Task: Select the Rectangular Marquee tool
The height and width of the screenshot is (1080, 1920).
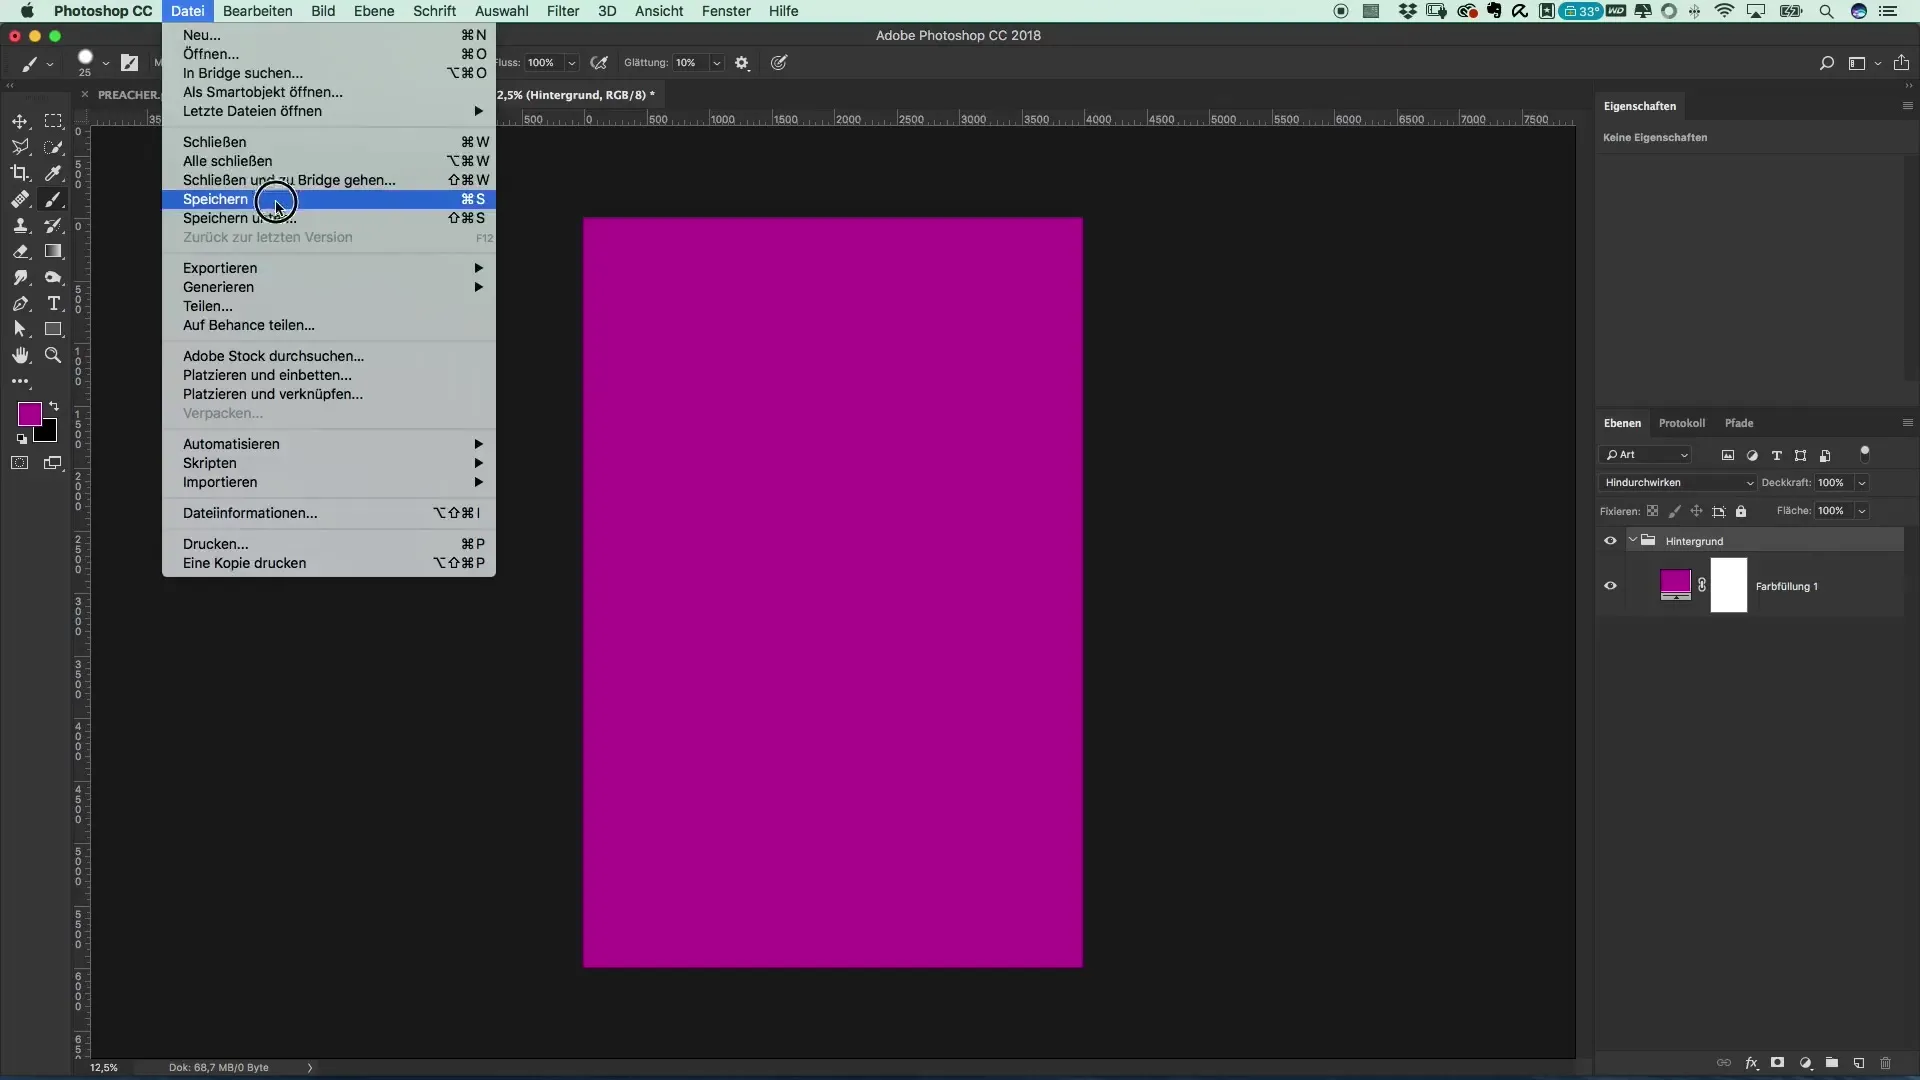Action: click(53, 121)
